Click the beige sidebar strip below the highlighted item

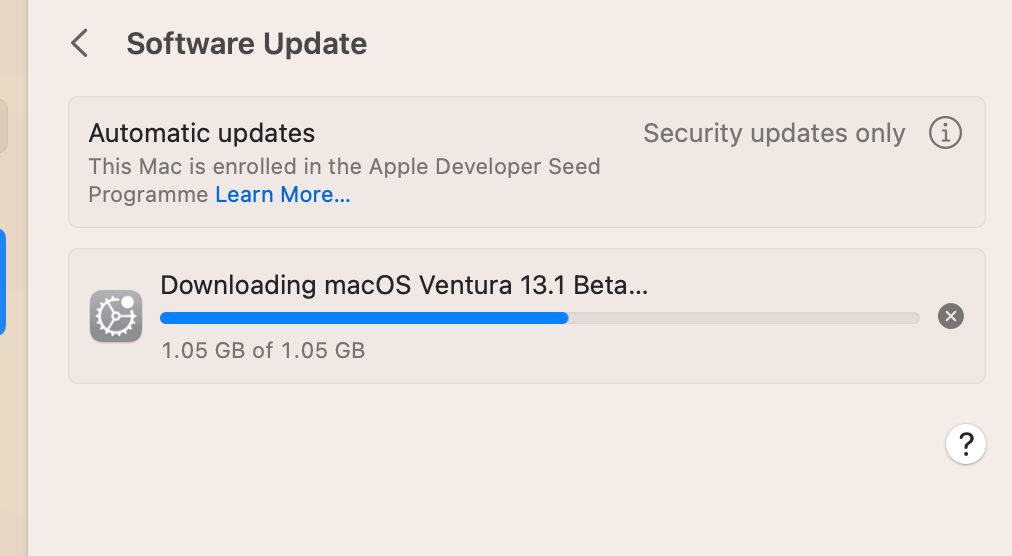click(x=13, y=450)
